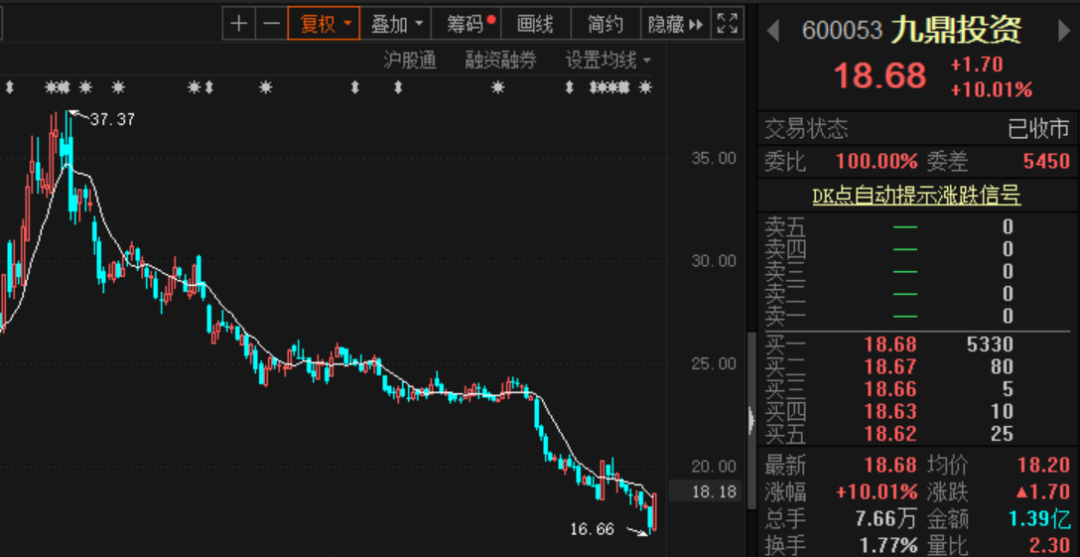Click the plus zoom-in chart button

[238, 23]
